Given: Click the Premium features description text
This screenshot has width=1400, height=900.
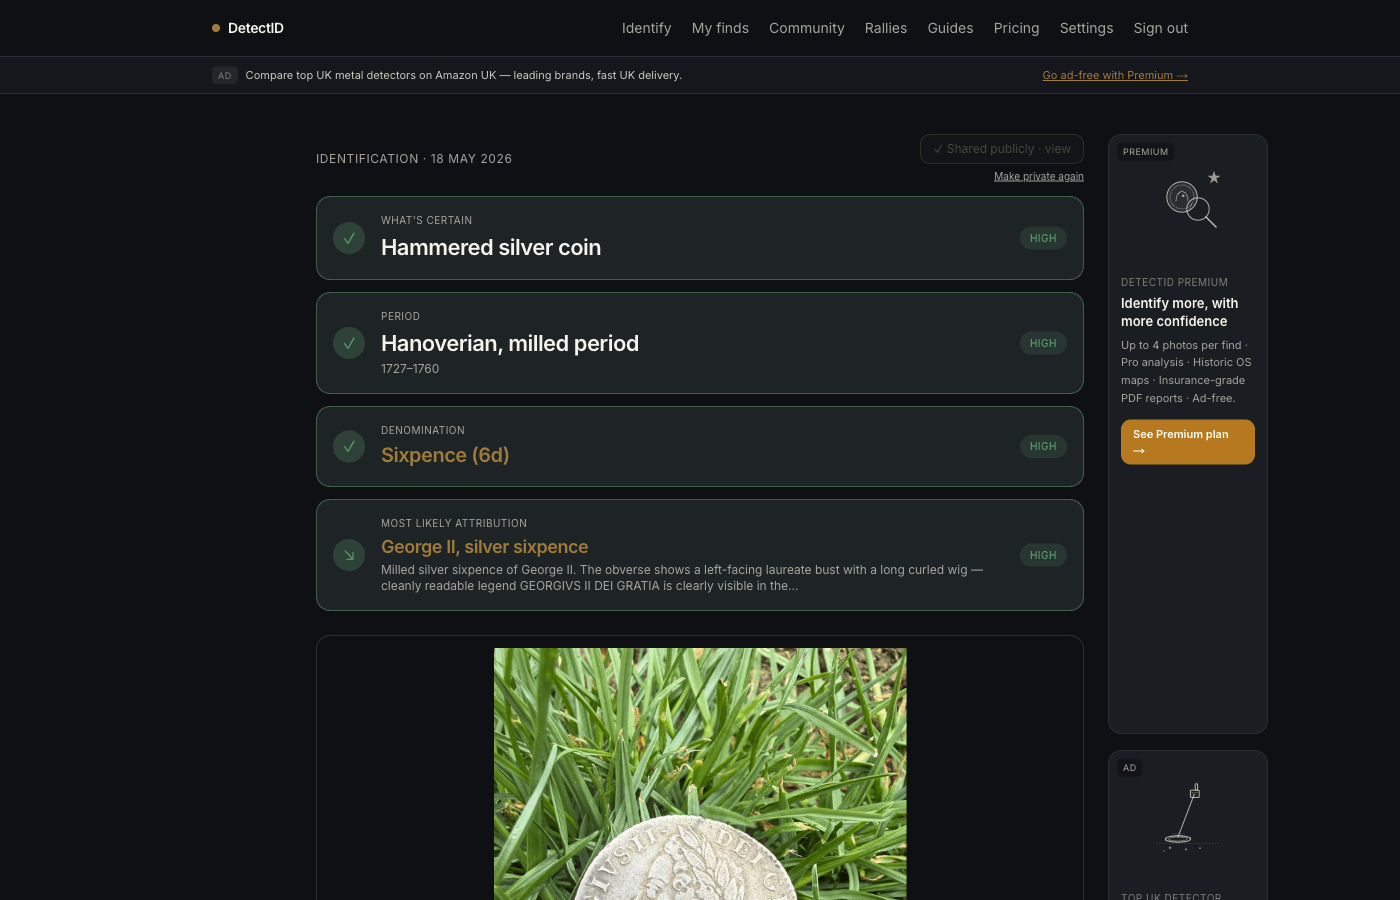Looking at the screenshot, I should coord(1186,372).
